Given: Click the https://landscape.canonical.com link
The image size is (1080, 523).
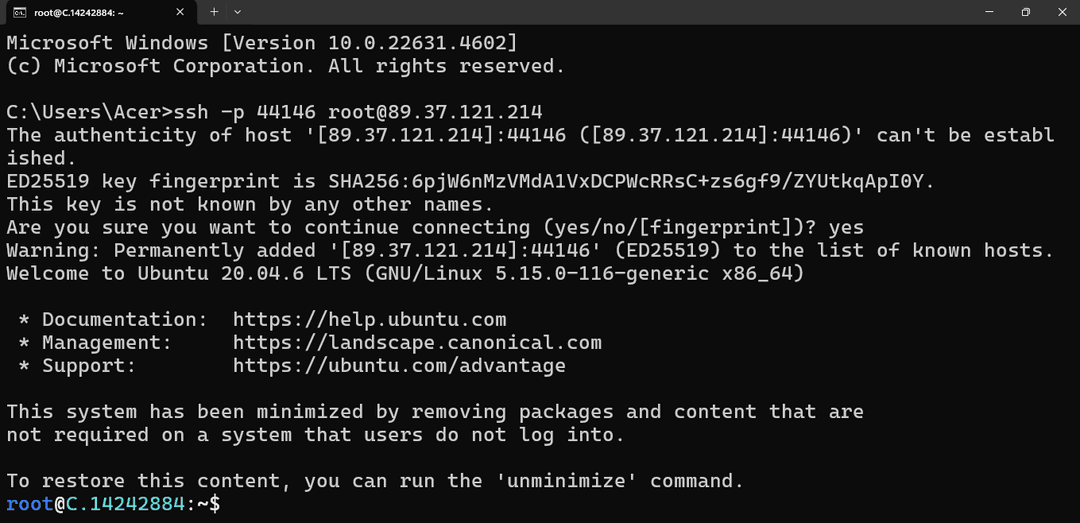Looking at the screenshot, I should pos(417,342).
